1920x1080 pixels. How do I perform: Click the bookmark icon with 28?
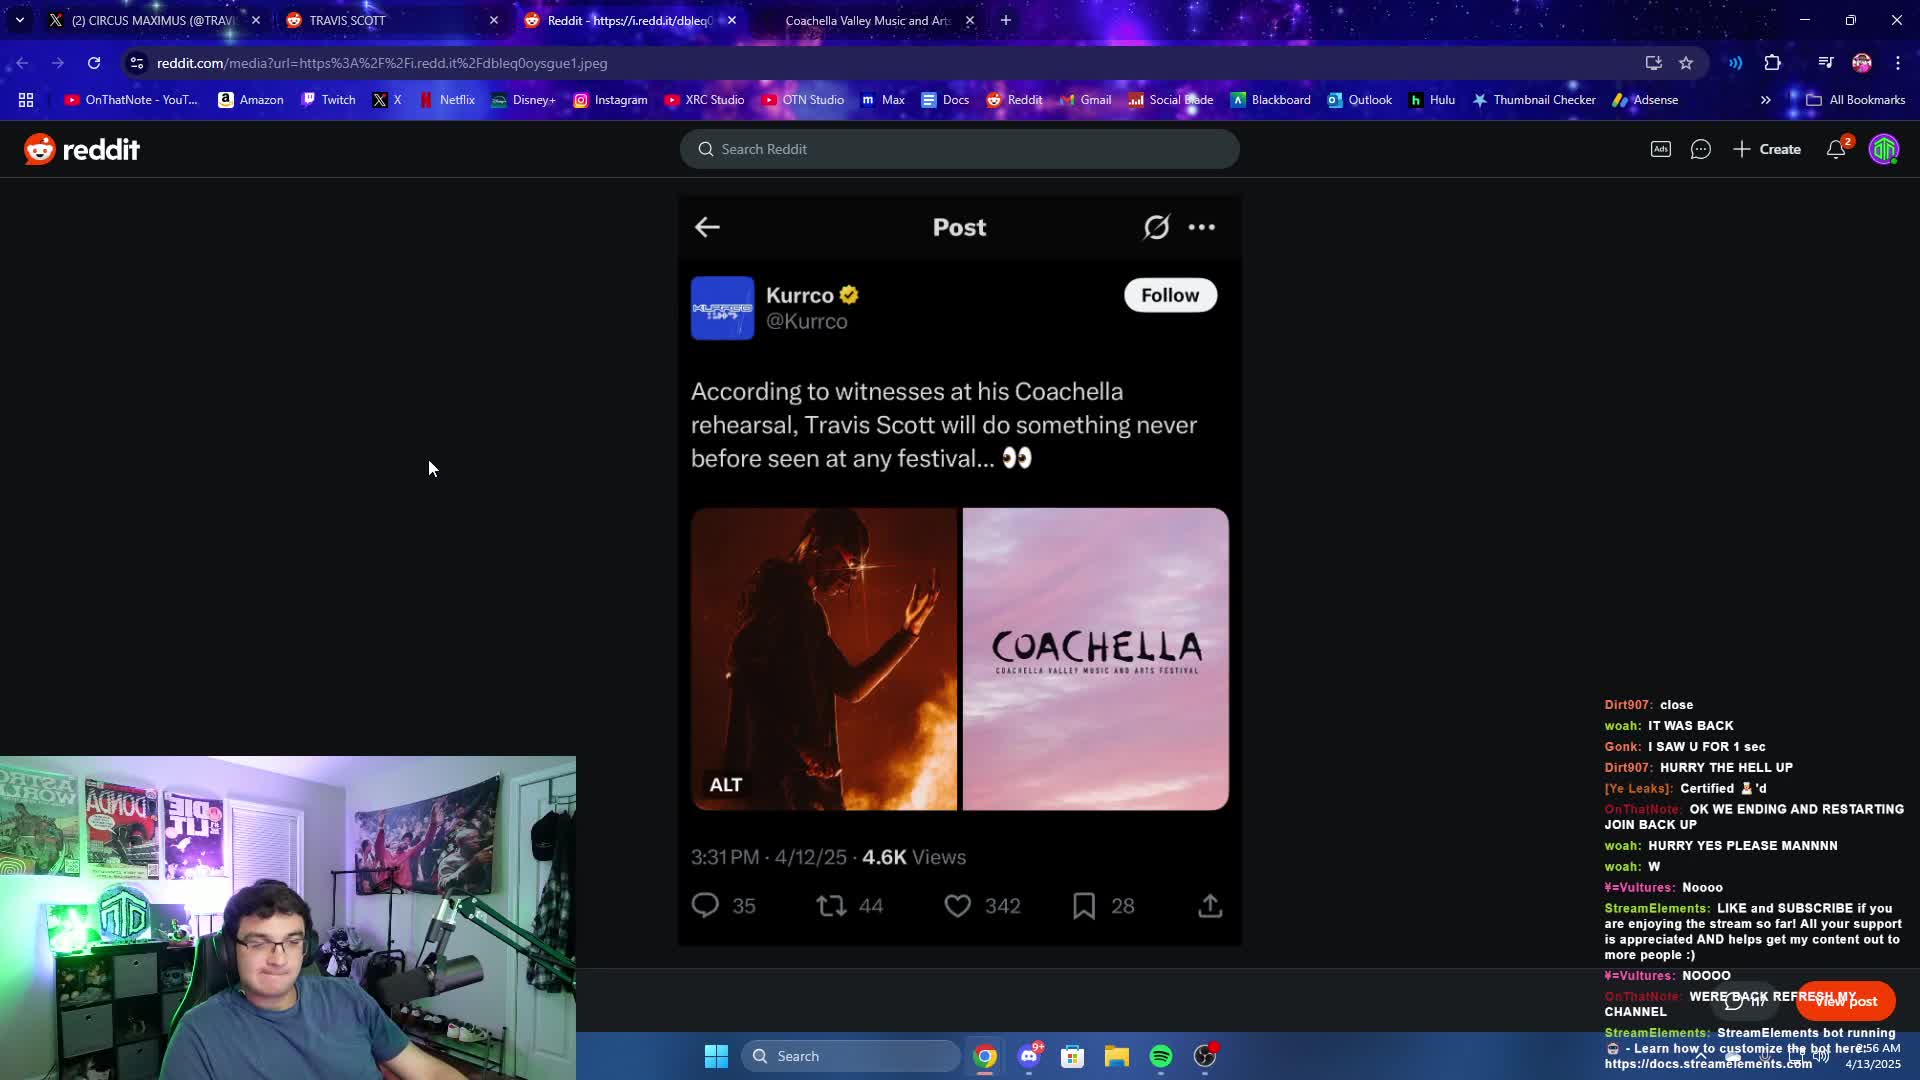(x=1084, y=906)
